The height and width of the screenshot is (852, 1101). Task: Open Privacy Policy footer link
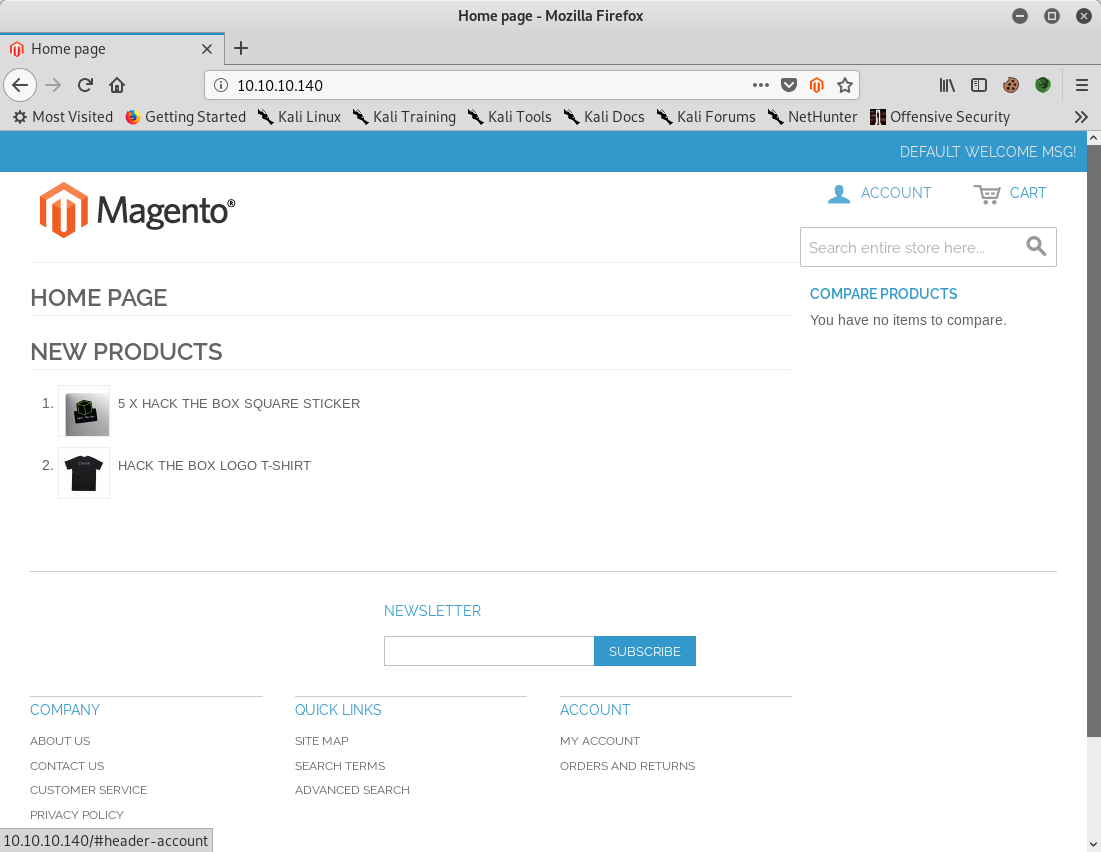pyautogui.click(x=77, y=815)
